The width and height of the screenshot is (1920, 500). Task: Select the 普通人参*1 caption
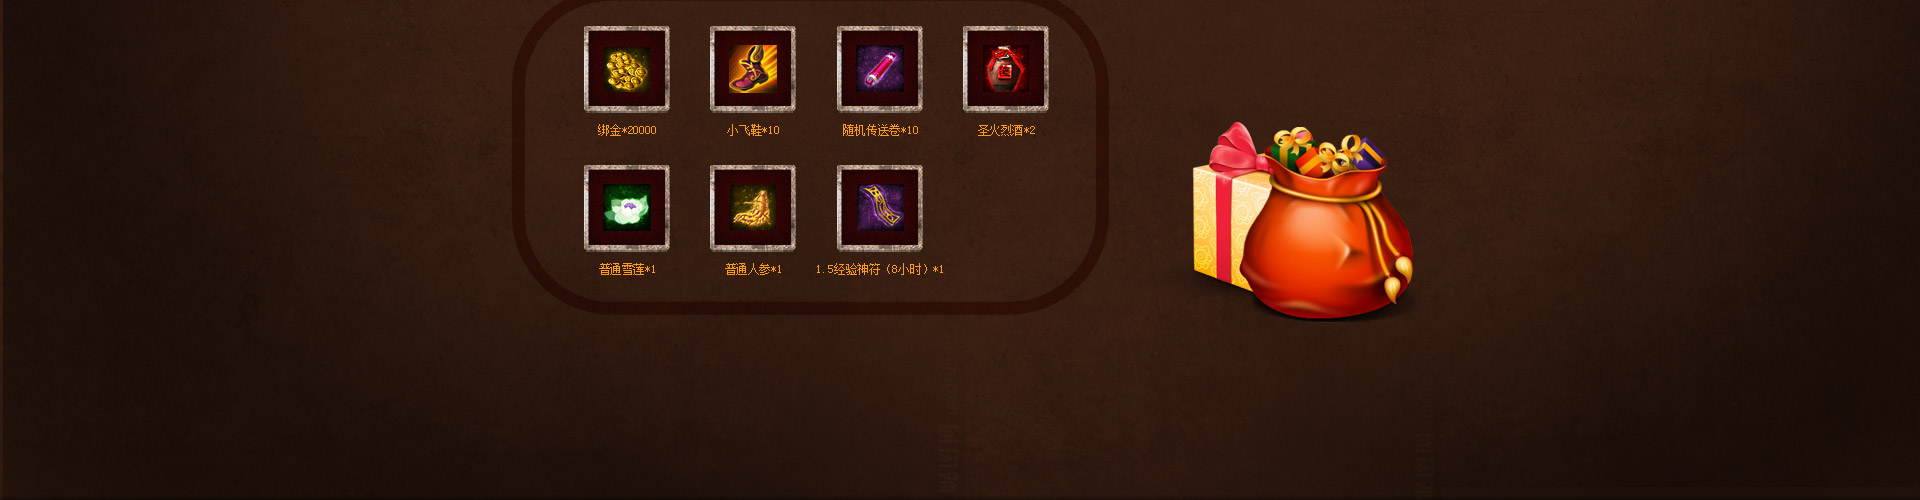coord(753,269)
